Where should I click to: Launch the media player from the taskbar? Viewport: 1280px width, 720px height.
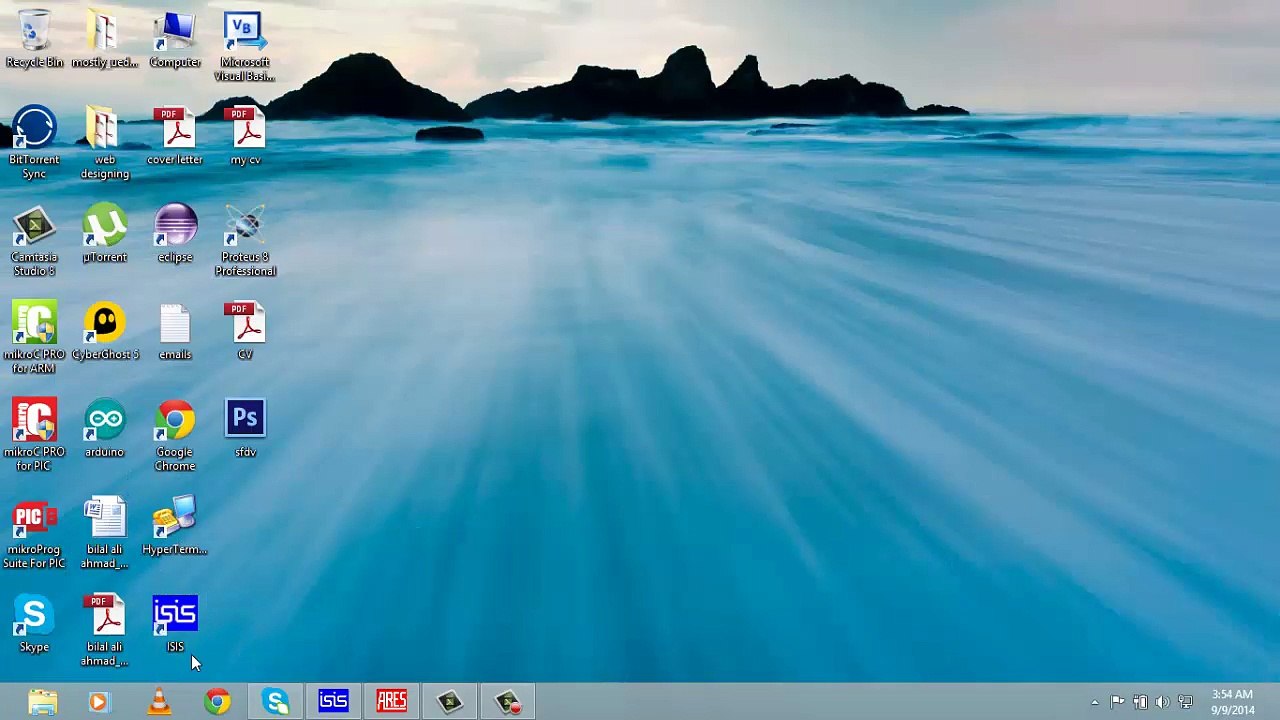pos(98,702)
